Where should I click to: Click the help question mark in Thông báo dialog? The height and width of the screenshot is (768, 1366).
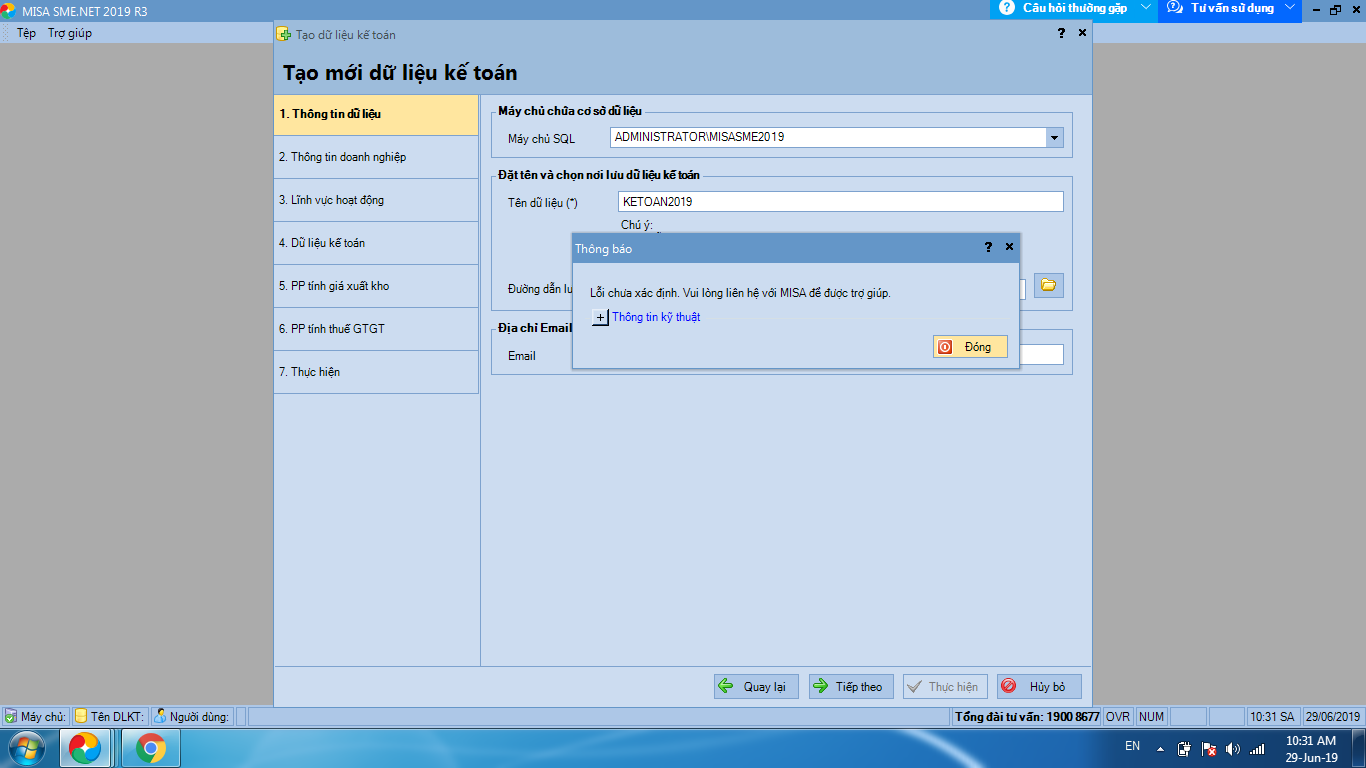(x=988, y=247)
